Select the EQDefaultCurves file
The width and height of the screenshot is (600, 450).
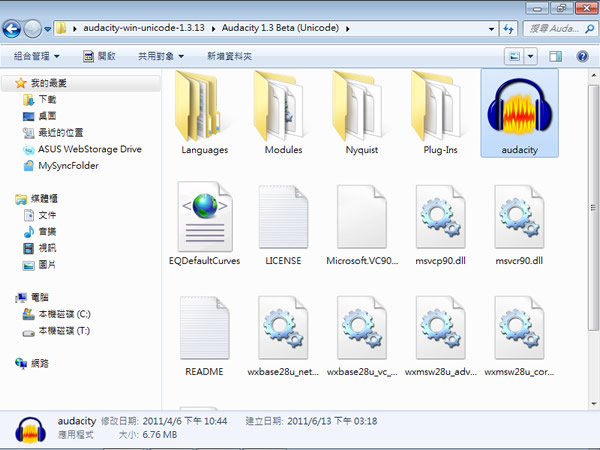(205, 224)
